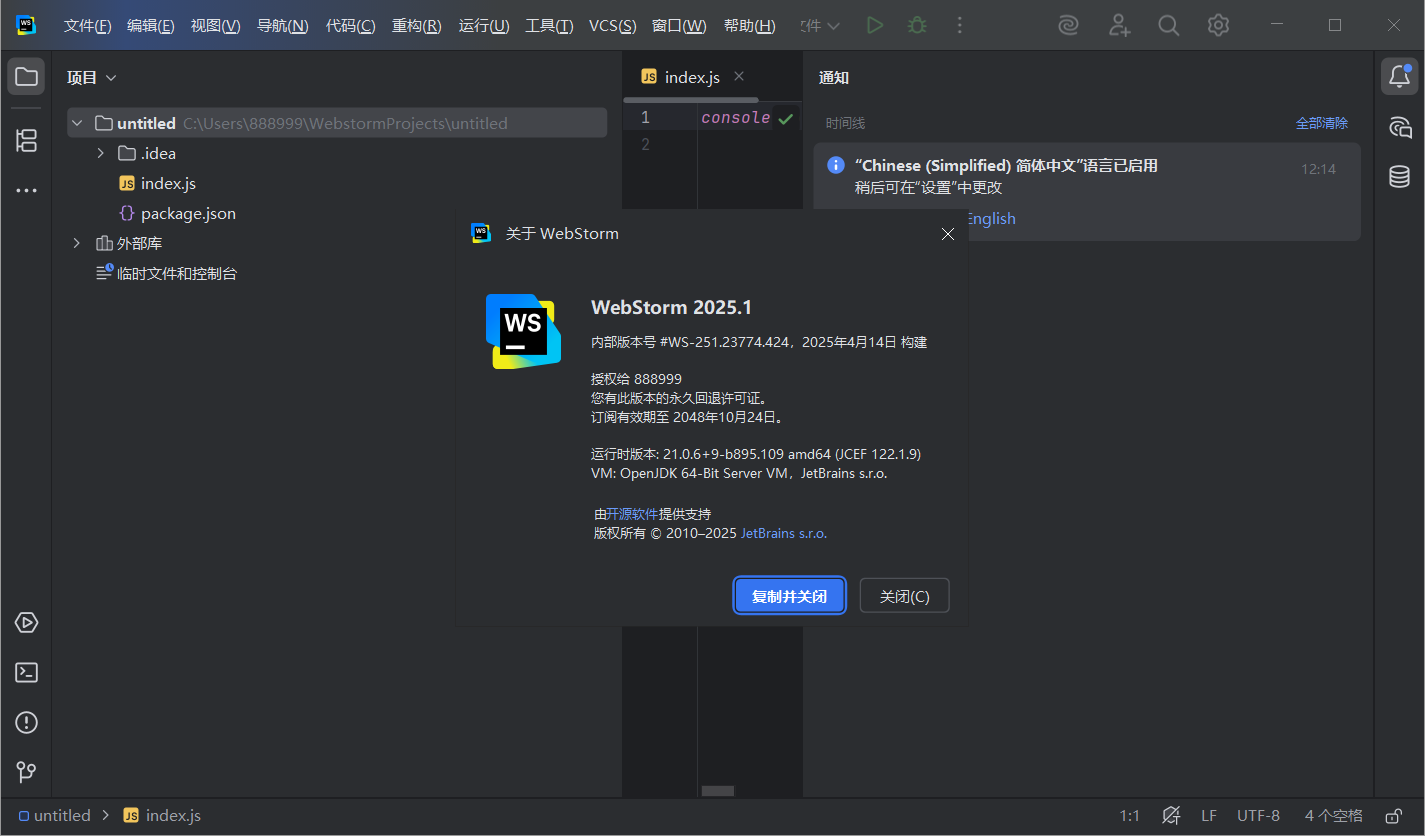Toggle the read-only lock icon in status bar
The height and width of the screenshot is (836, 1425).
pos(1393,816)
